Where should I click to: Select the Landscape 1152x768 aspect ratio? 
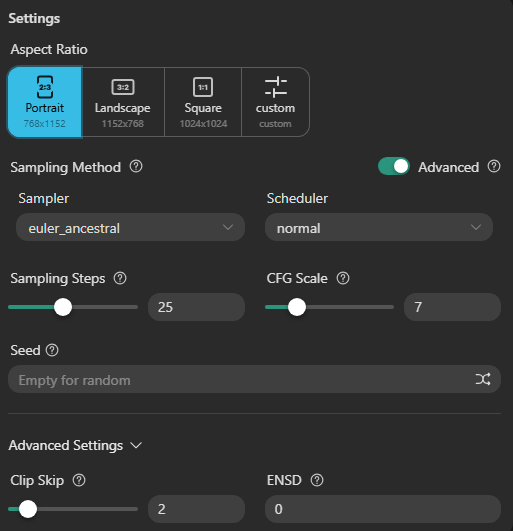click(123, 102)
